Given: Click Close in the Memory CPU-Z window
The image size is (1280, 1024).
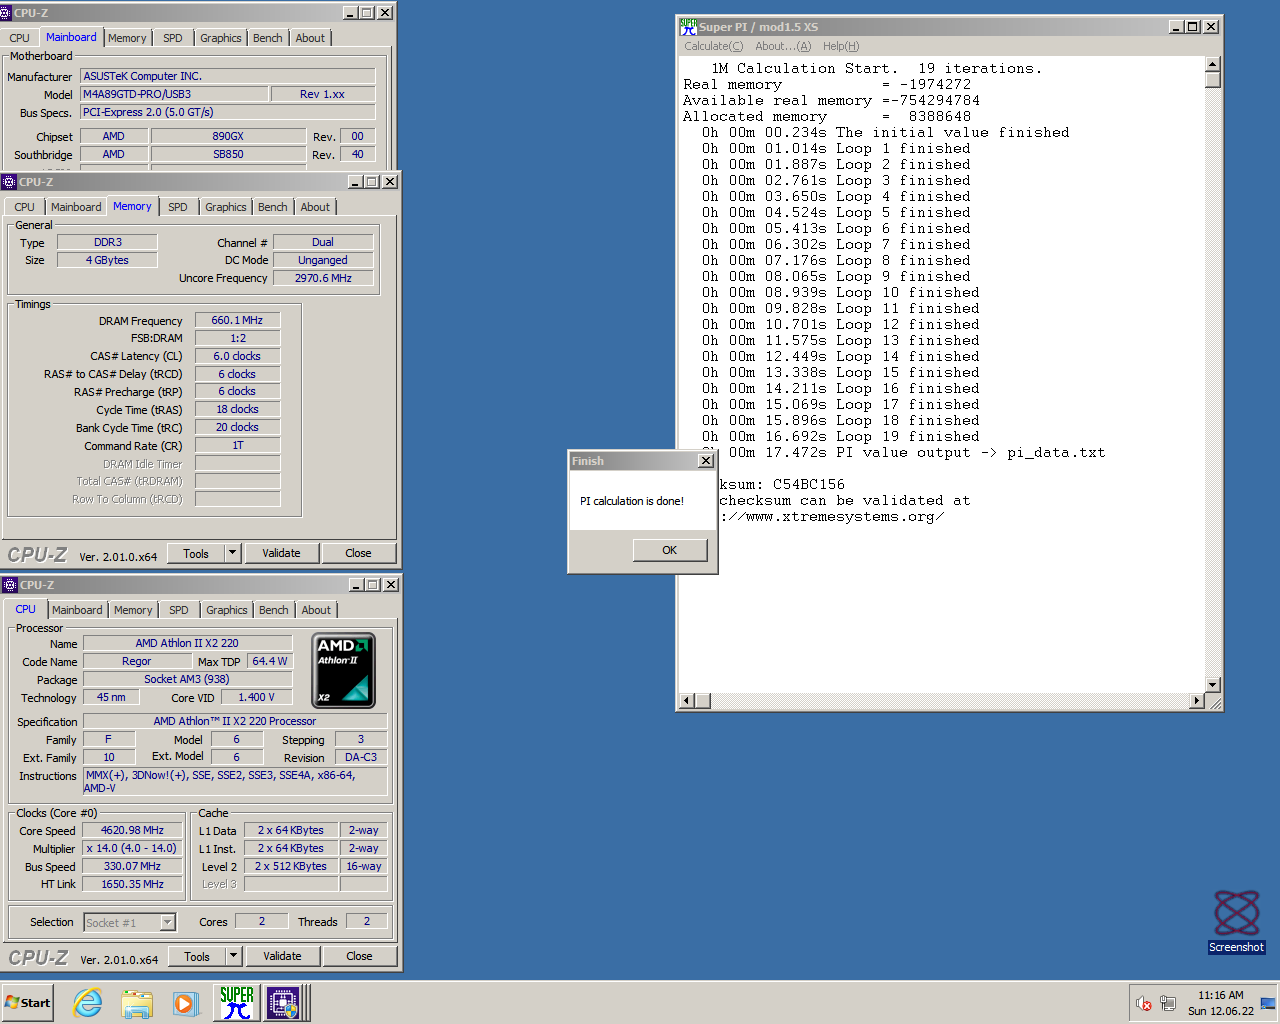Looking at the screenshot, I should click(x=358, y=553).
